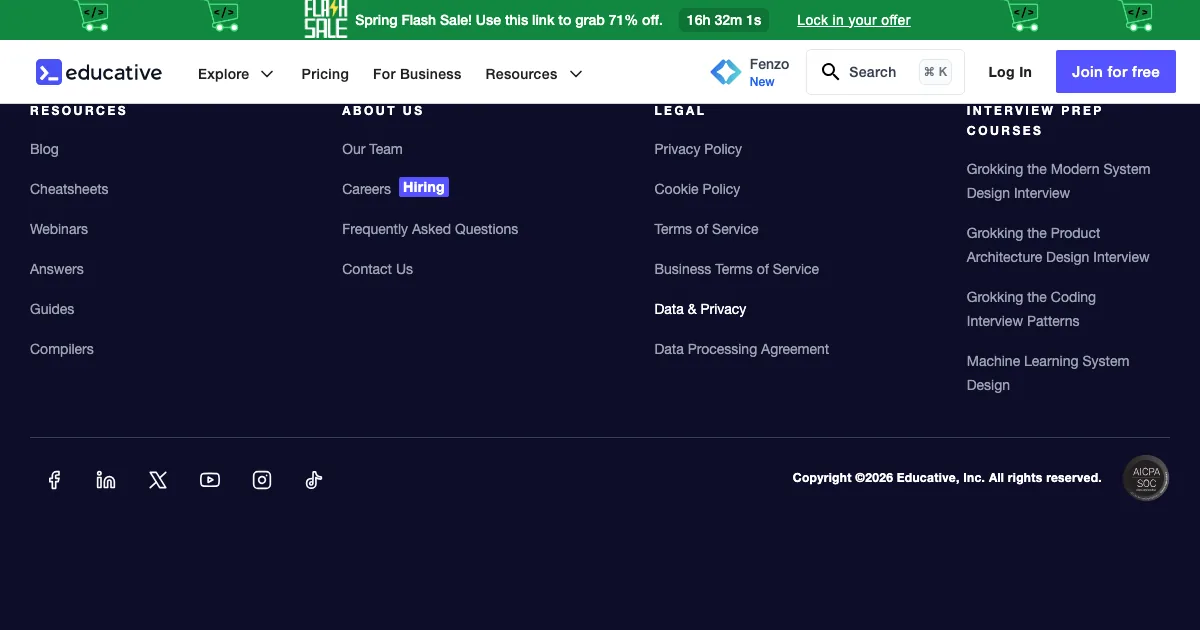
Task: Open the Instagram icon in footer
Action: pyautogui.click(x=262, y=480)
